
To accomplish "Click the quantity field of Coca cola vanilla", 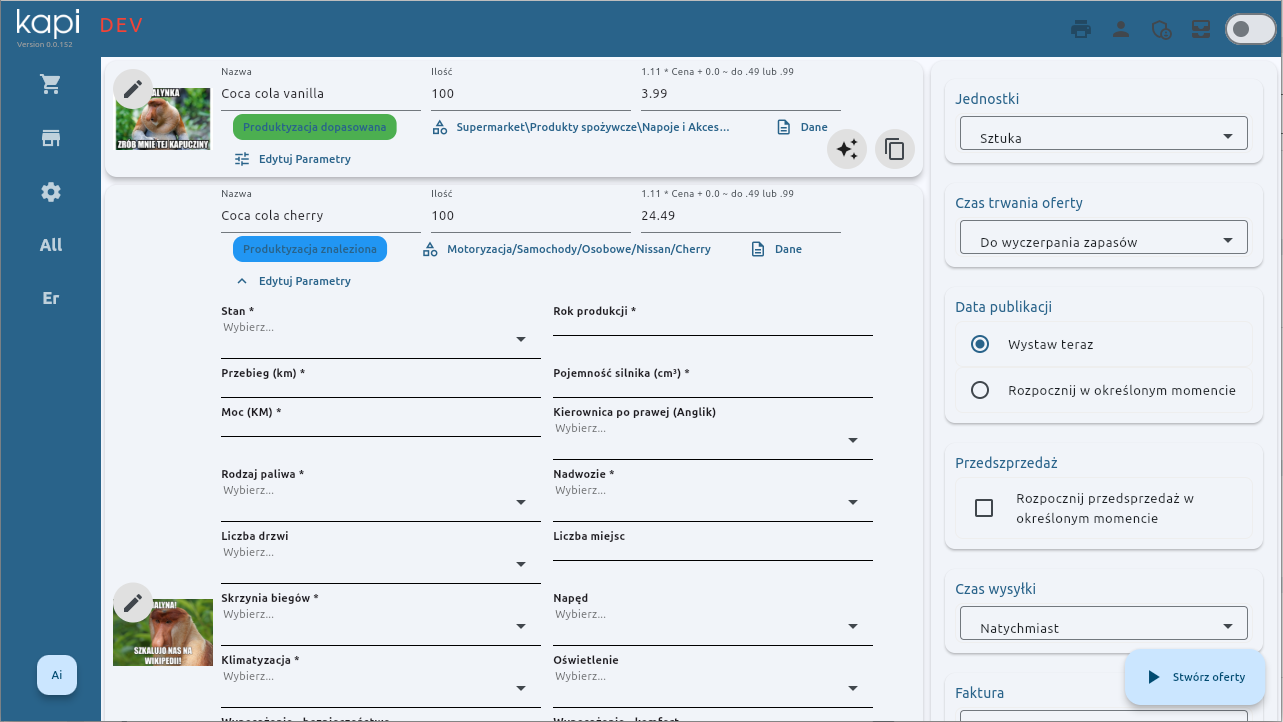I will point(531,94).
